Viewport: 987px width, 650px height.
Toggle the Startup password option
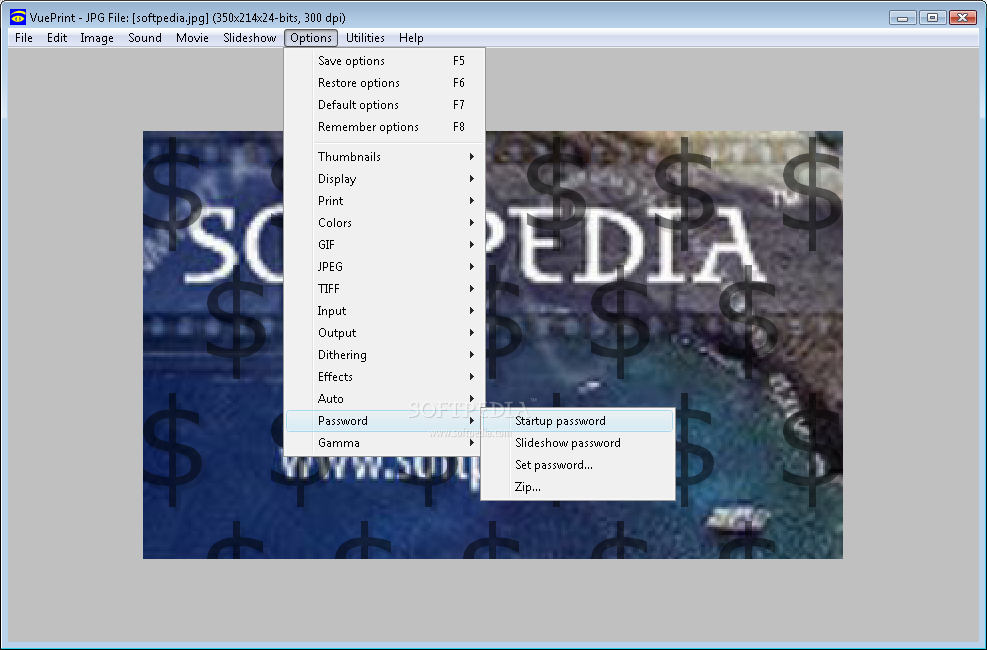click(x=578, y=421)
